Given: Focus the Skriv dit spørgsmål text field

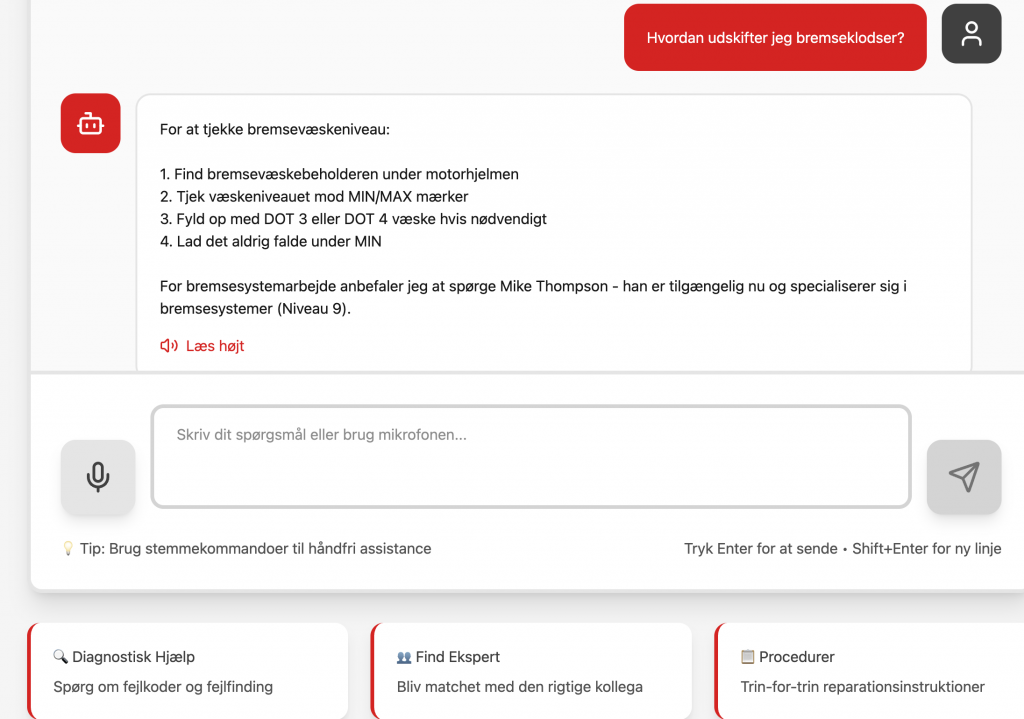Looking at the screenshot, I should pyautogui.click(x=530, y=456).
